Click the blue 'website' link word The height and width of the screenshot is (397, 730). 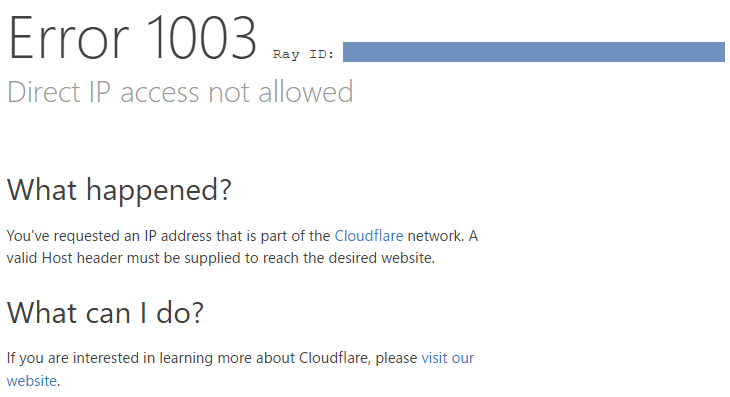coord(32,381)
